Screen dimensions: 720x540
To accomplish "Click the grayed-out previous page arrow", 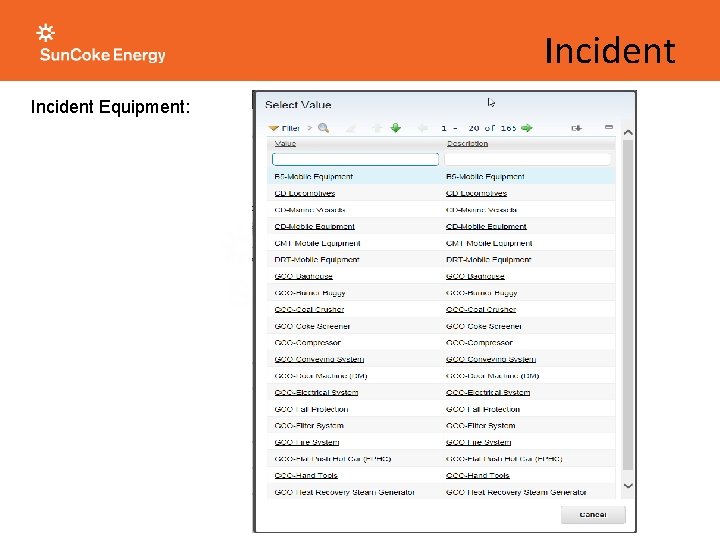I will pyautogui.click(x=422, y=128).
